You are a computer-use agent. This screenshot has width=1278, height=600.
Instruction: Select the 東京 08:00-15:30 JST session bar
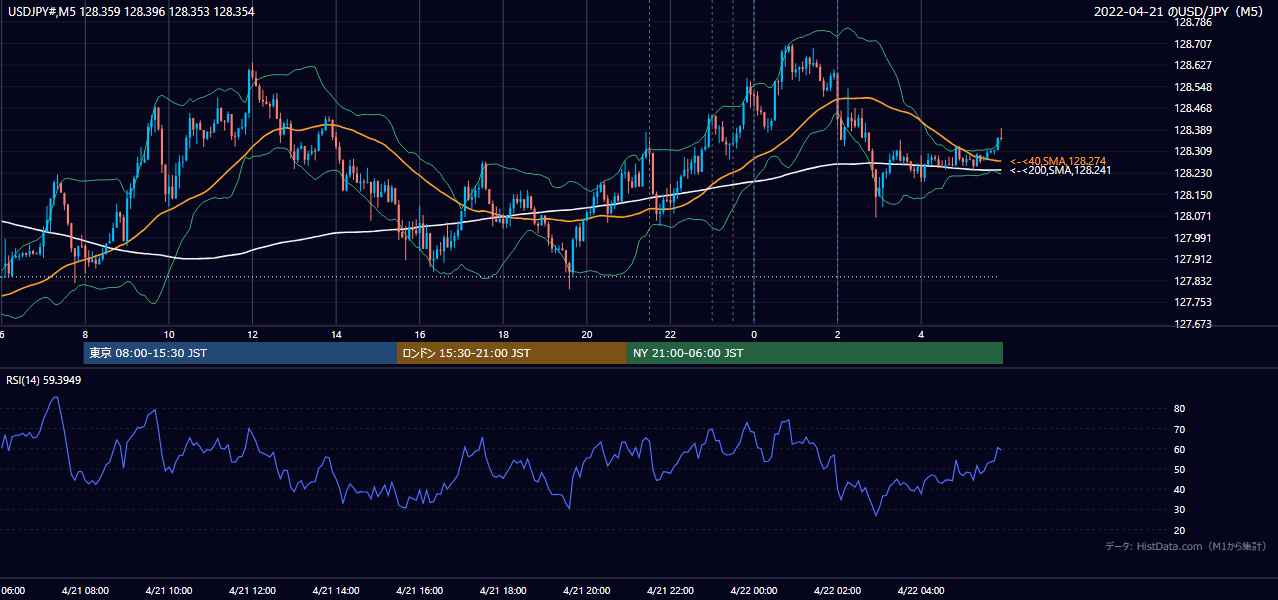[x=240, y=353]
